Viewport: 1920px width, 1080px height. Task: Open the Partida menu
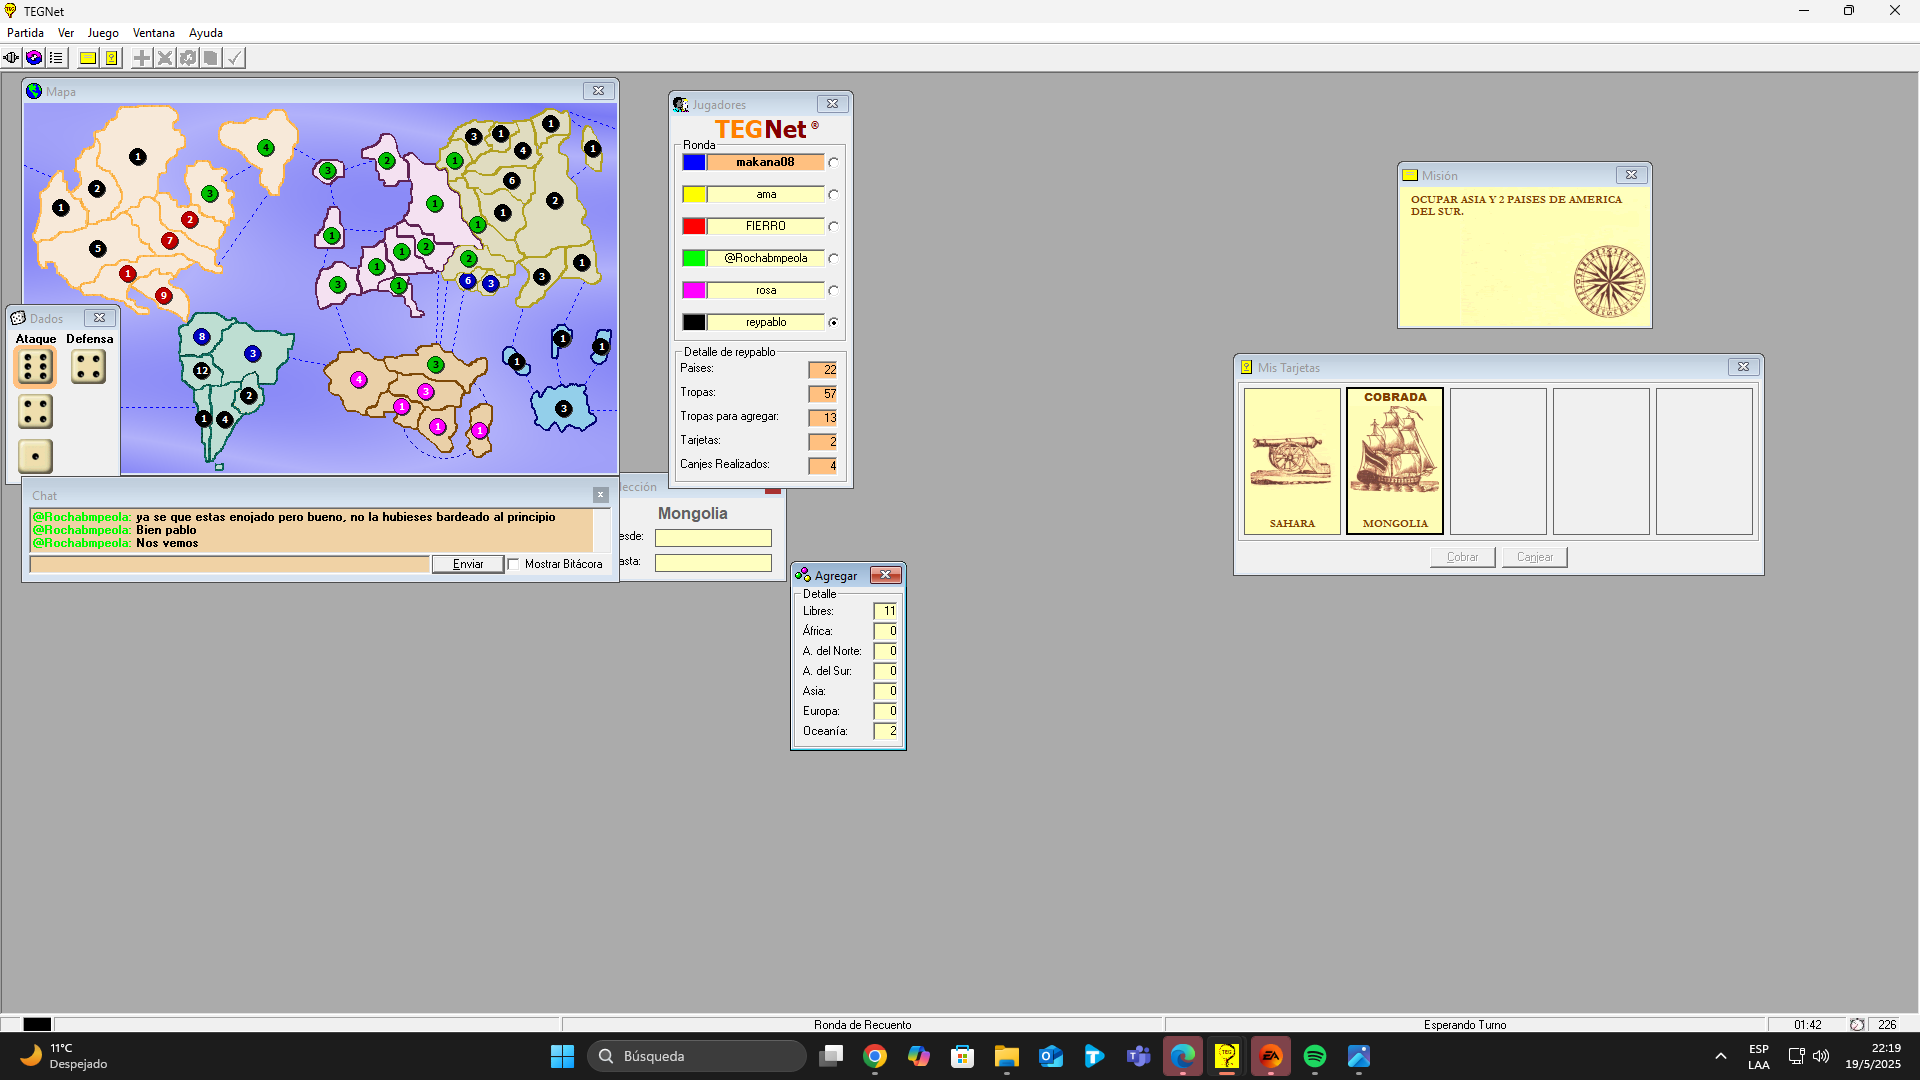25,33
